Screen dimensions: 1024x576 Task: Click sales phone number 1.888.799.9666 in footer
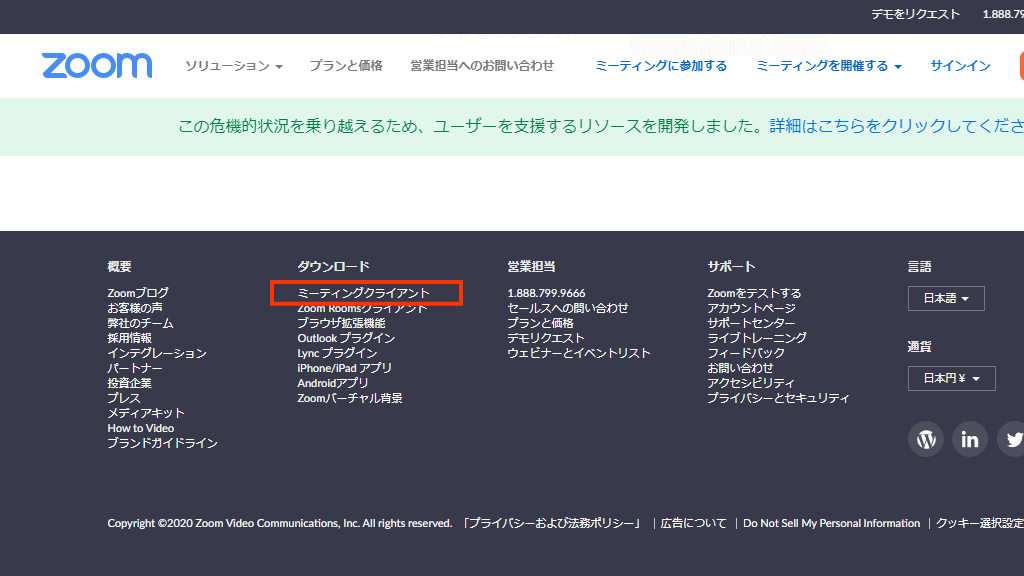click(x=546, y=293)
